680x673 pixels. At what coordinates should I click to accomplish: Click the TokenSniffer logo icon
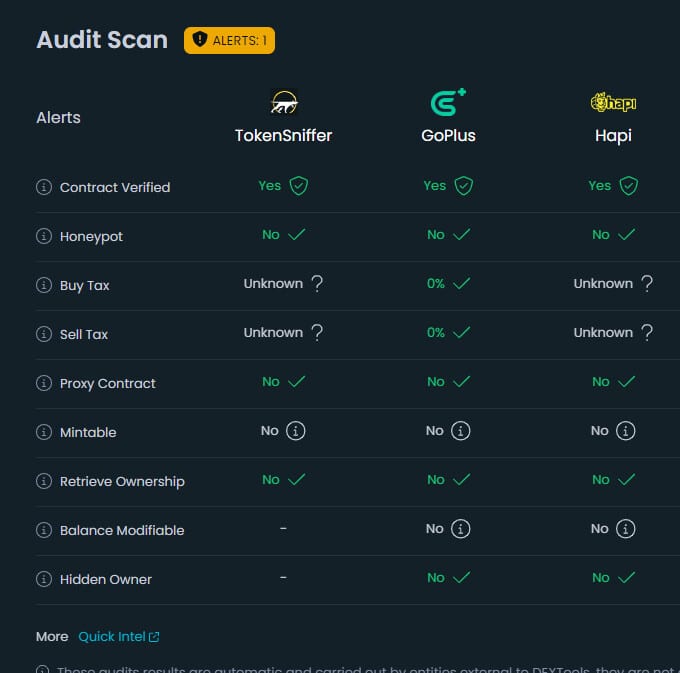(x=284, y=103)
